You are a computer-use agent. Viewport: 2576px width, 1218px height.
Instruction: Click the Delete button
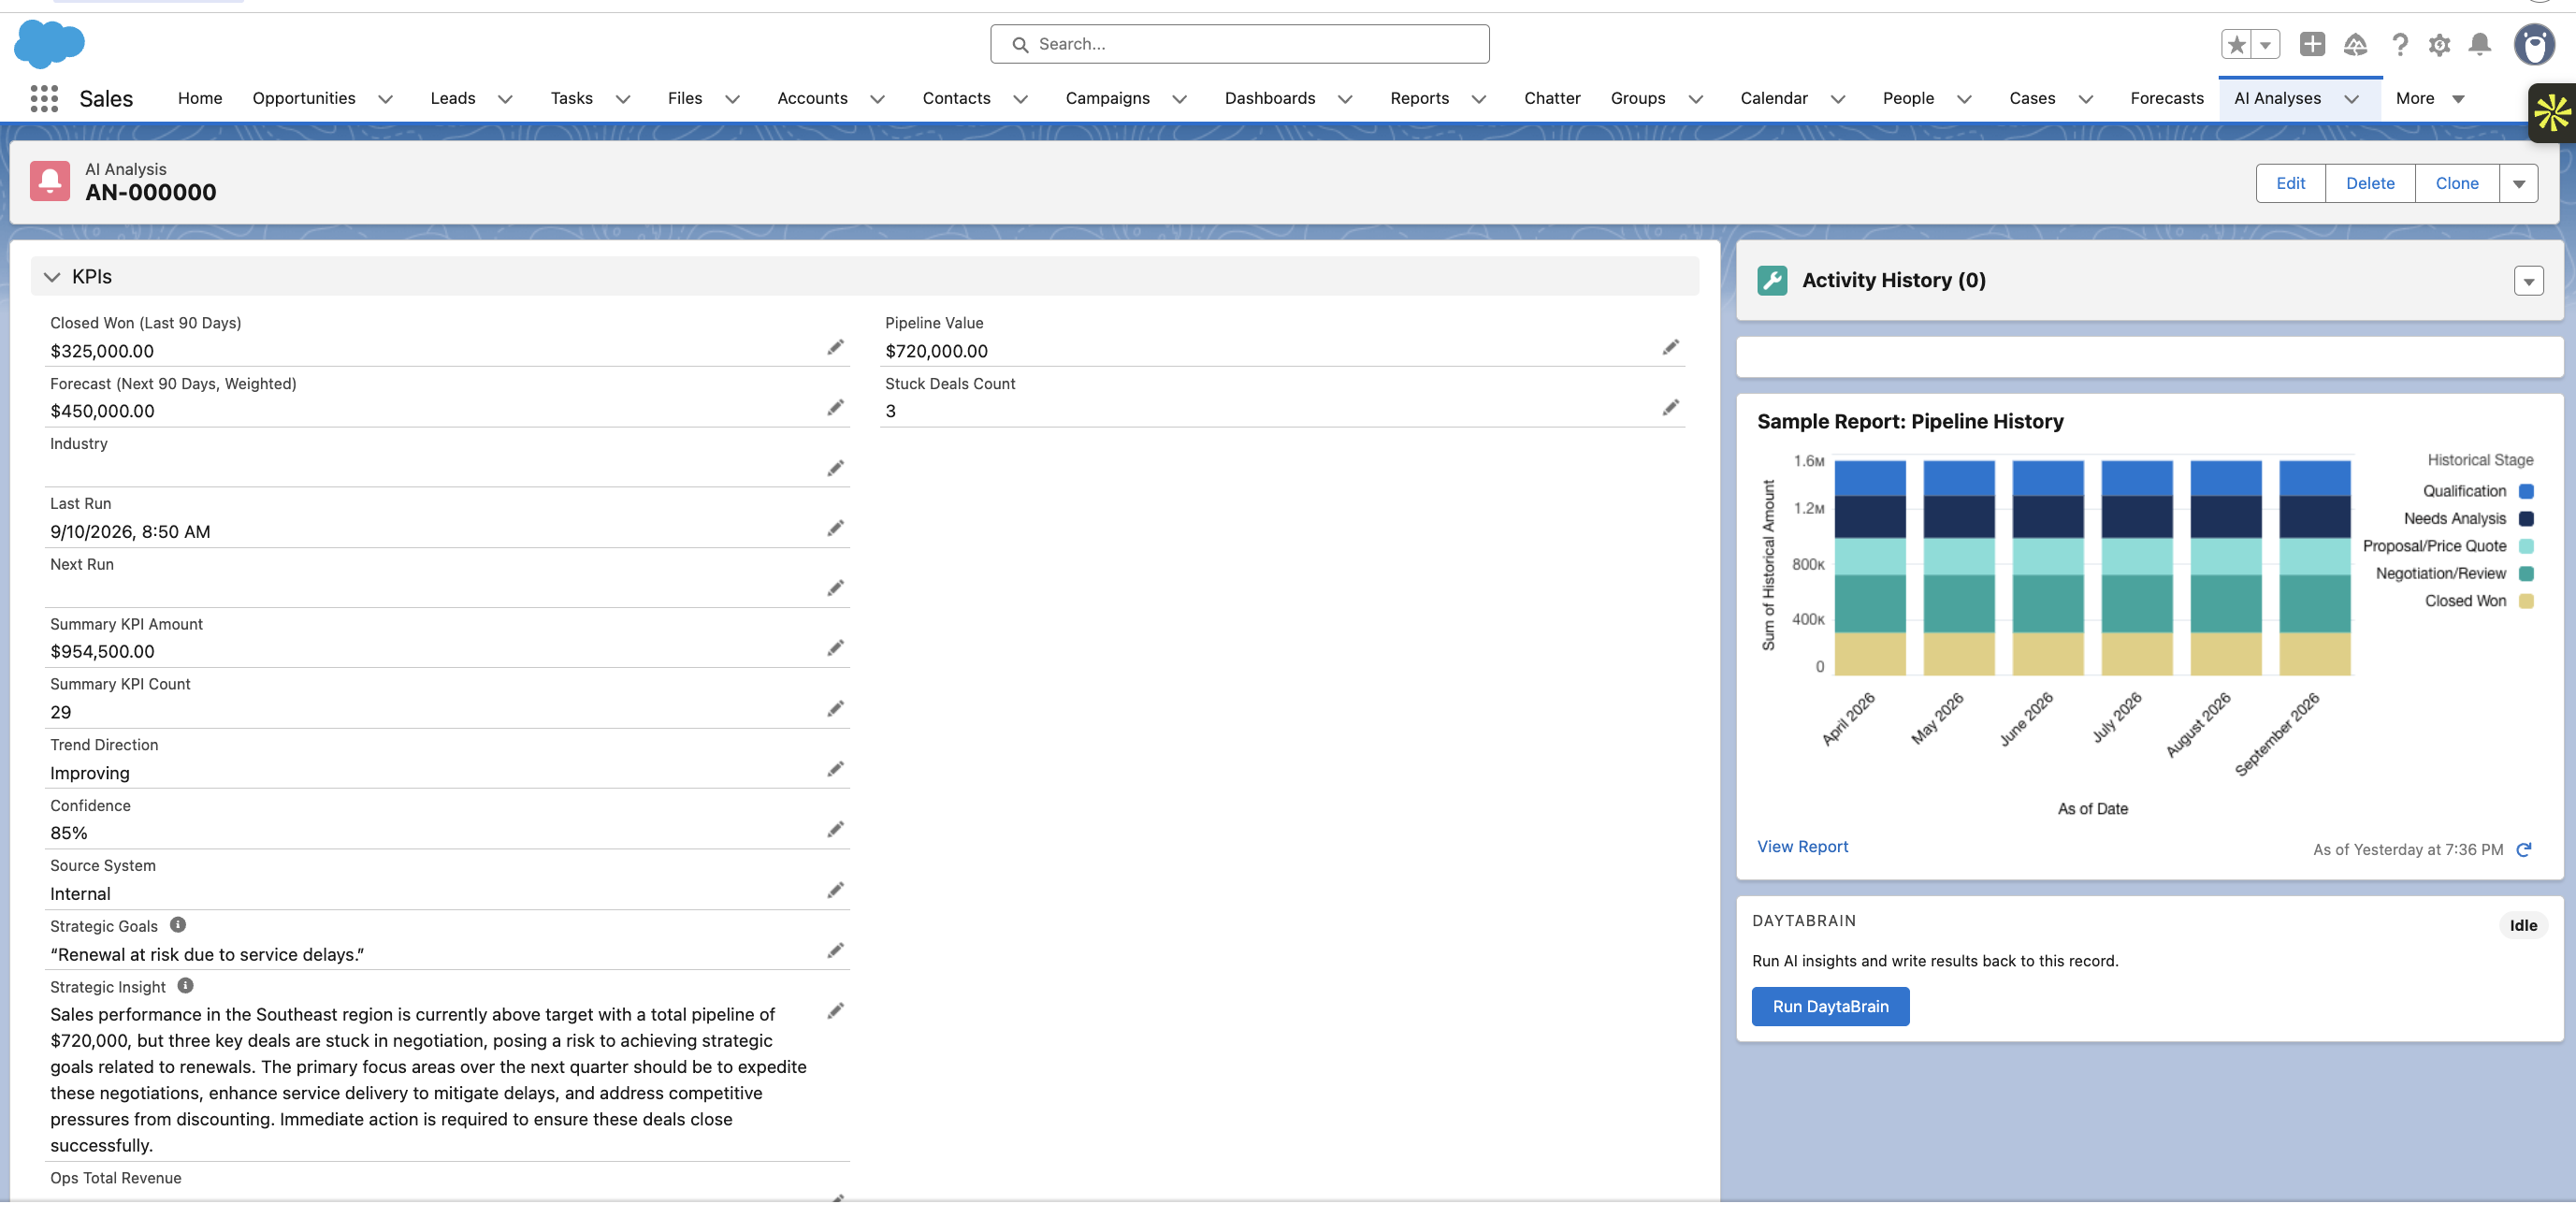2370,183
